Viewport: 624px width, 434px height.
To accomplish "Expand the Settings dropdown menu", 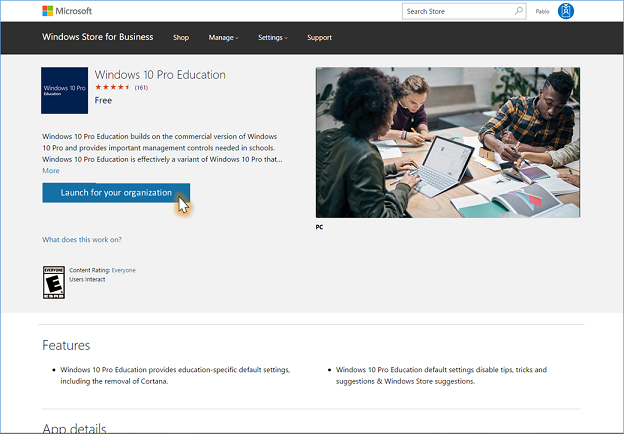I will coord(273,37).
